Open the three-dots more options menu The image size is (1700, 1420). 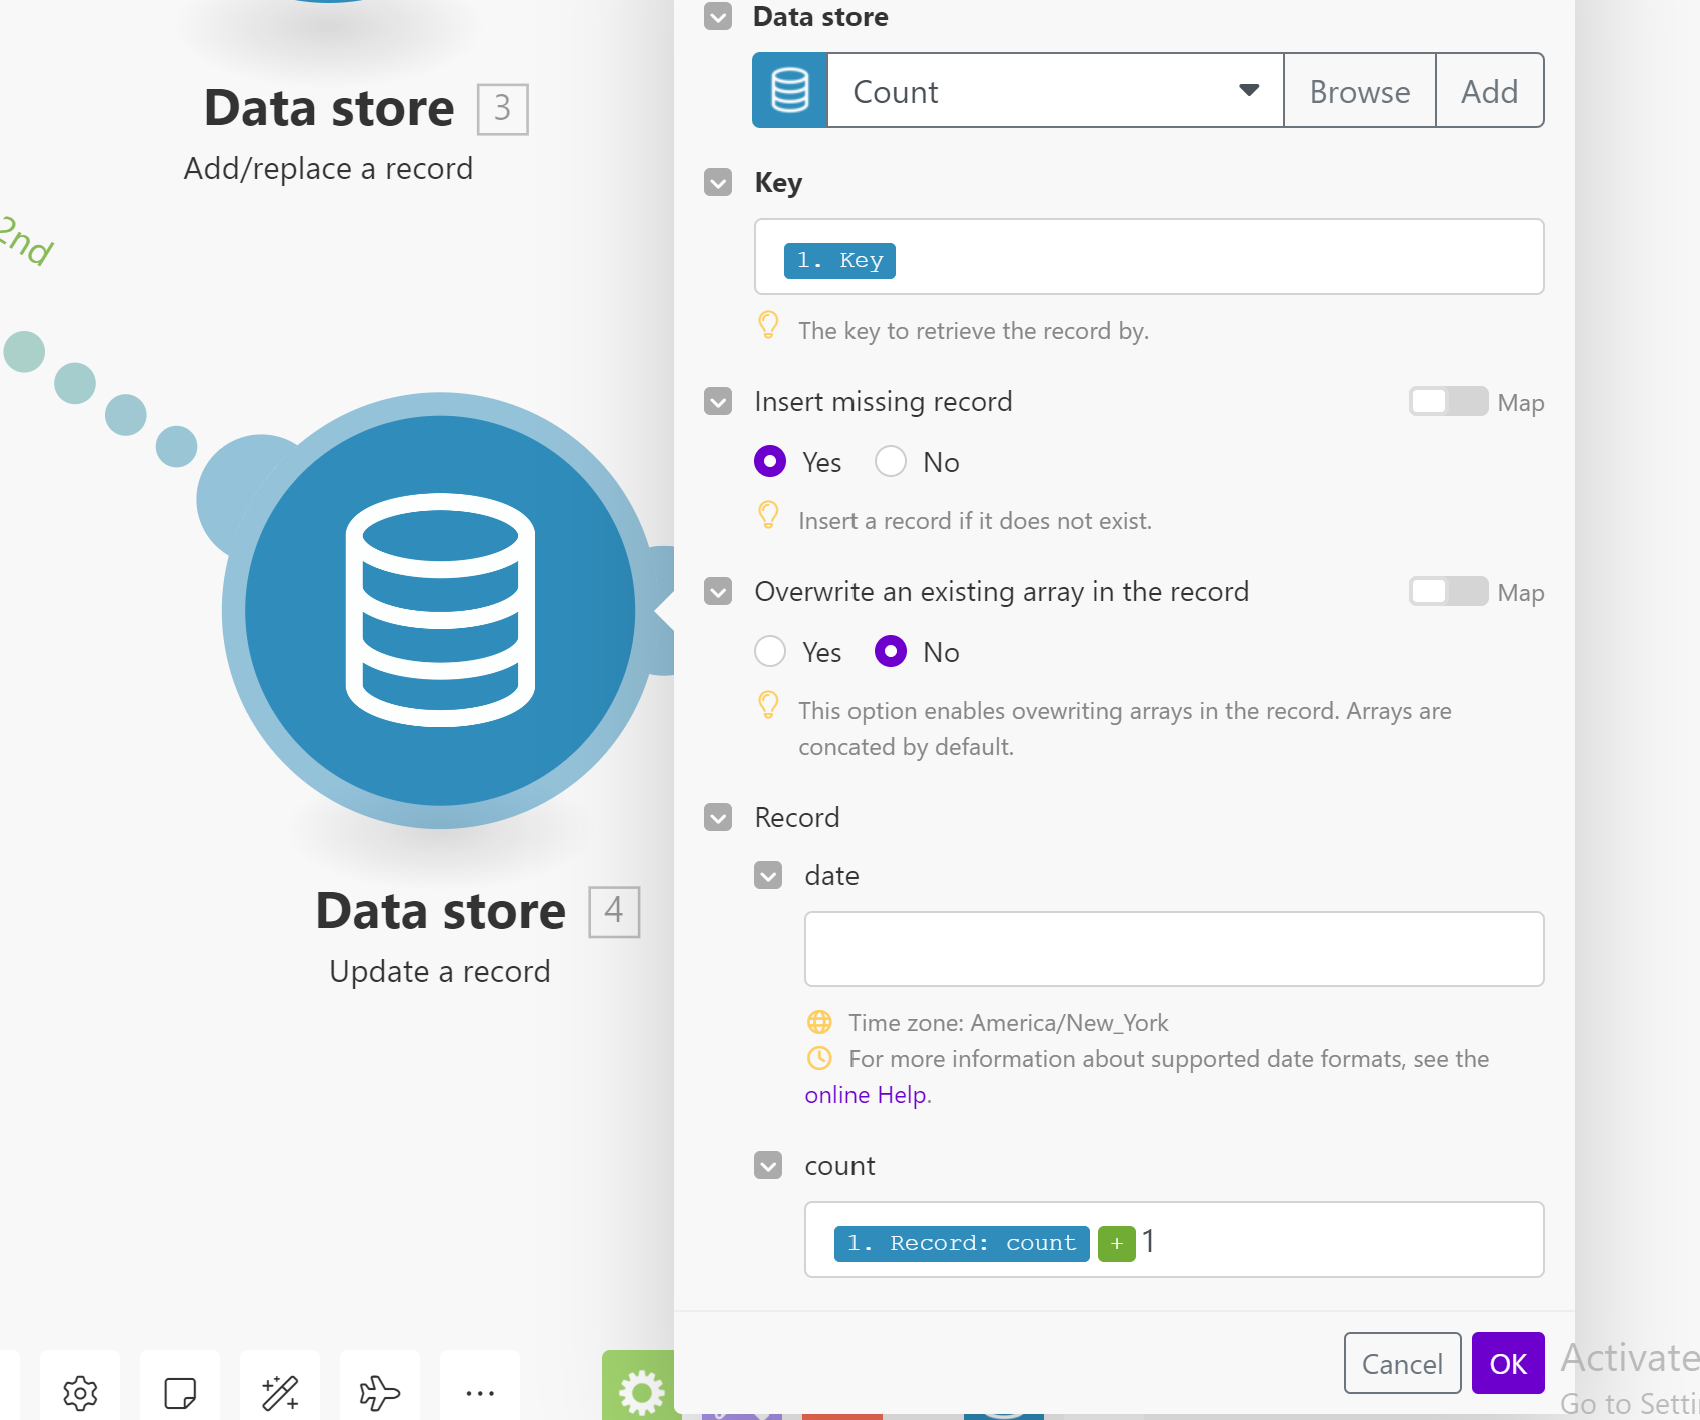pyautogui.click(x=480, y=1392)
